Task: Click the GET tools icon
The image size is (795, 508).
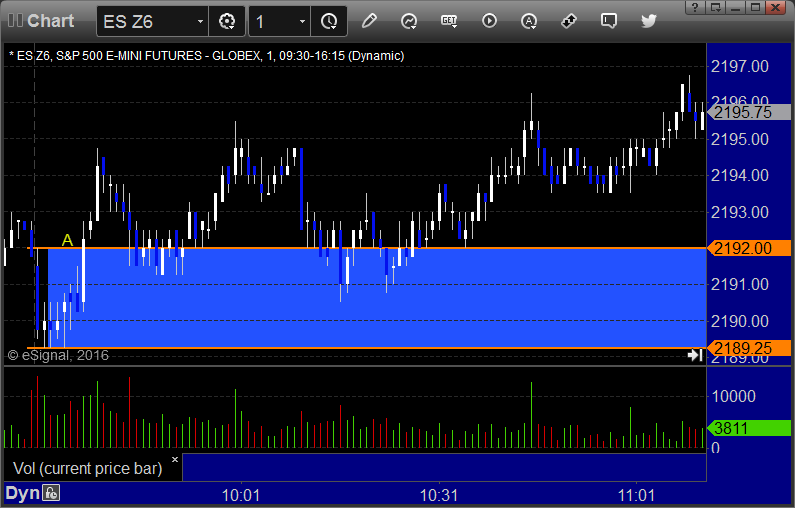Action: pyautogui.click(x=449, y=21)
